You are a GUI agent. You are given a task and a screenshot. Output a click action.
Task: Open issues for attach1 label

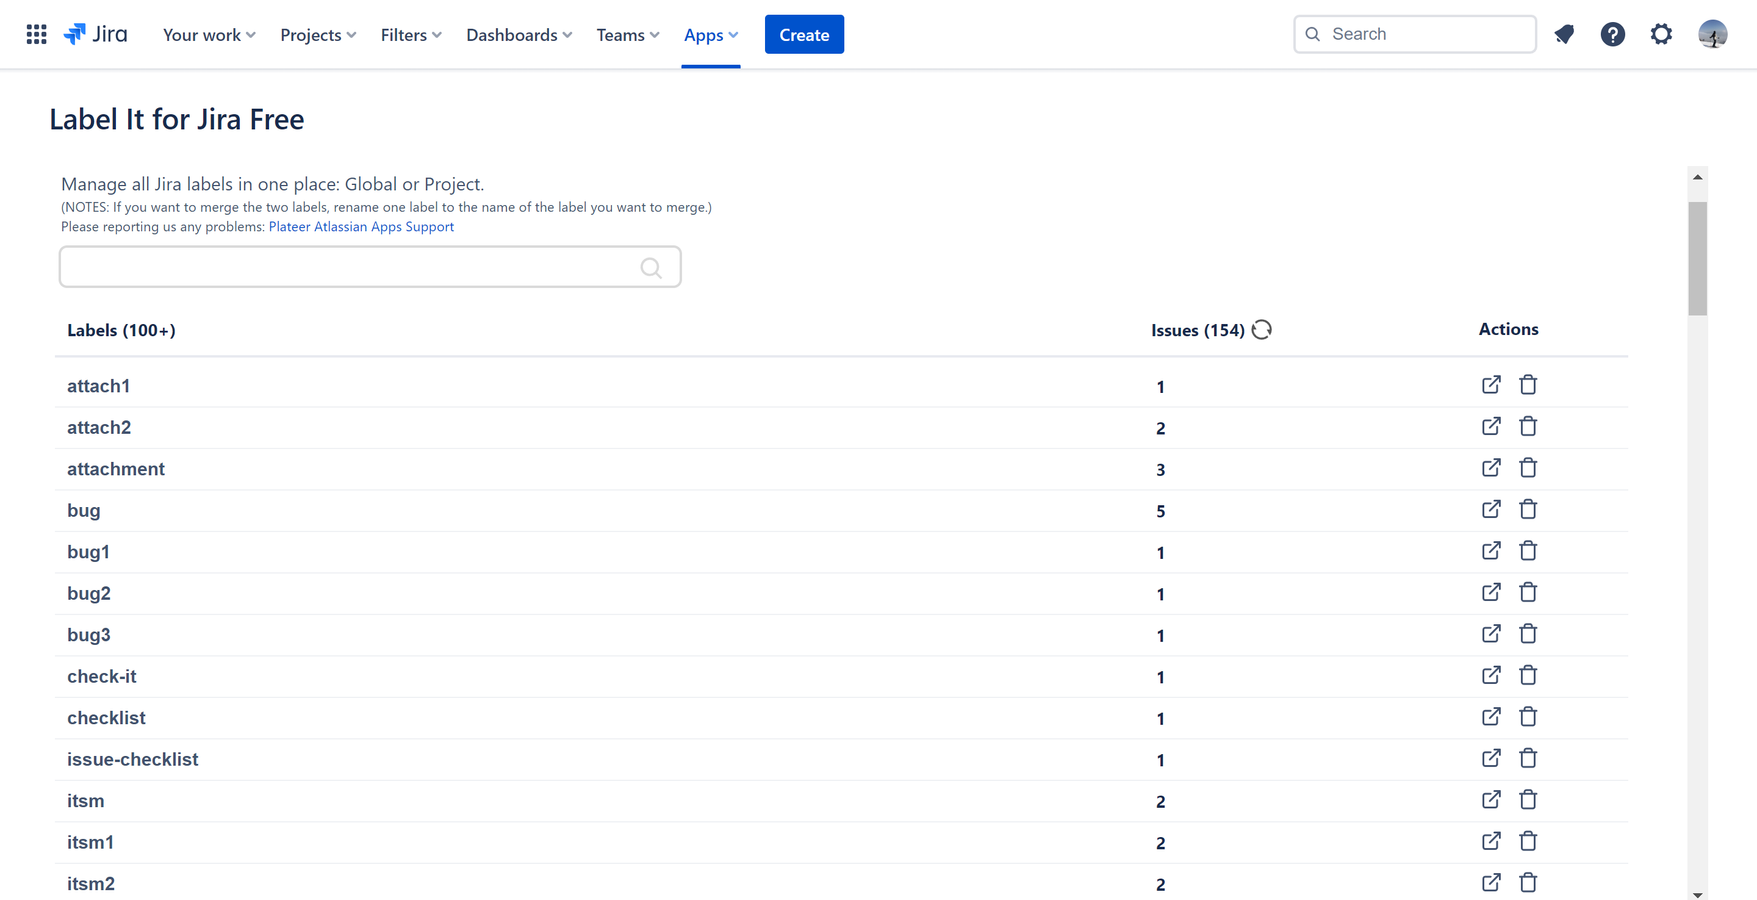[x=1491, y=385]
